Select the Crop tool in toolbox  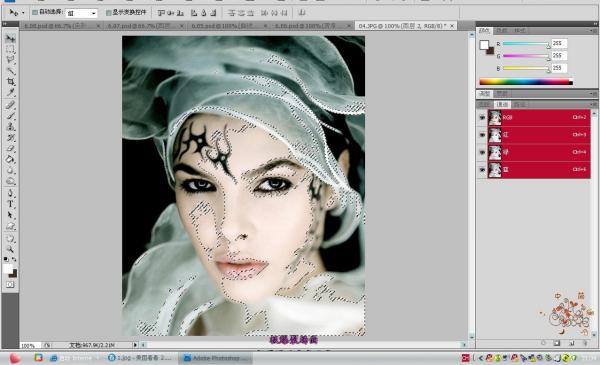10,81
